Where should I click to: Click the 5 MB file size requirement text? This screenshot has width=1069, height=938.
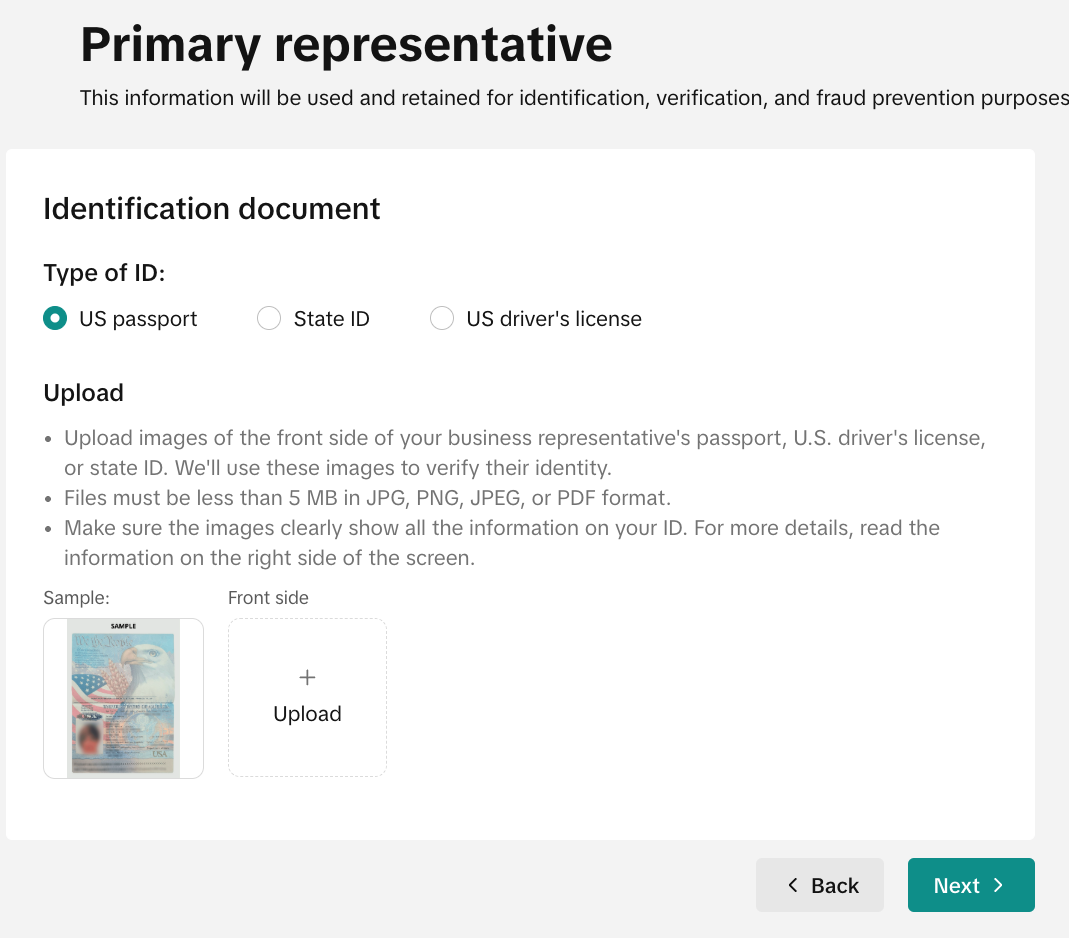point(367,498)
